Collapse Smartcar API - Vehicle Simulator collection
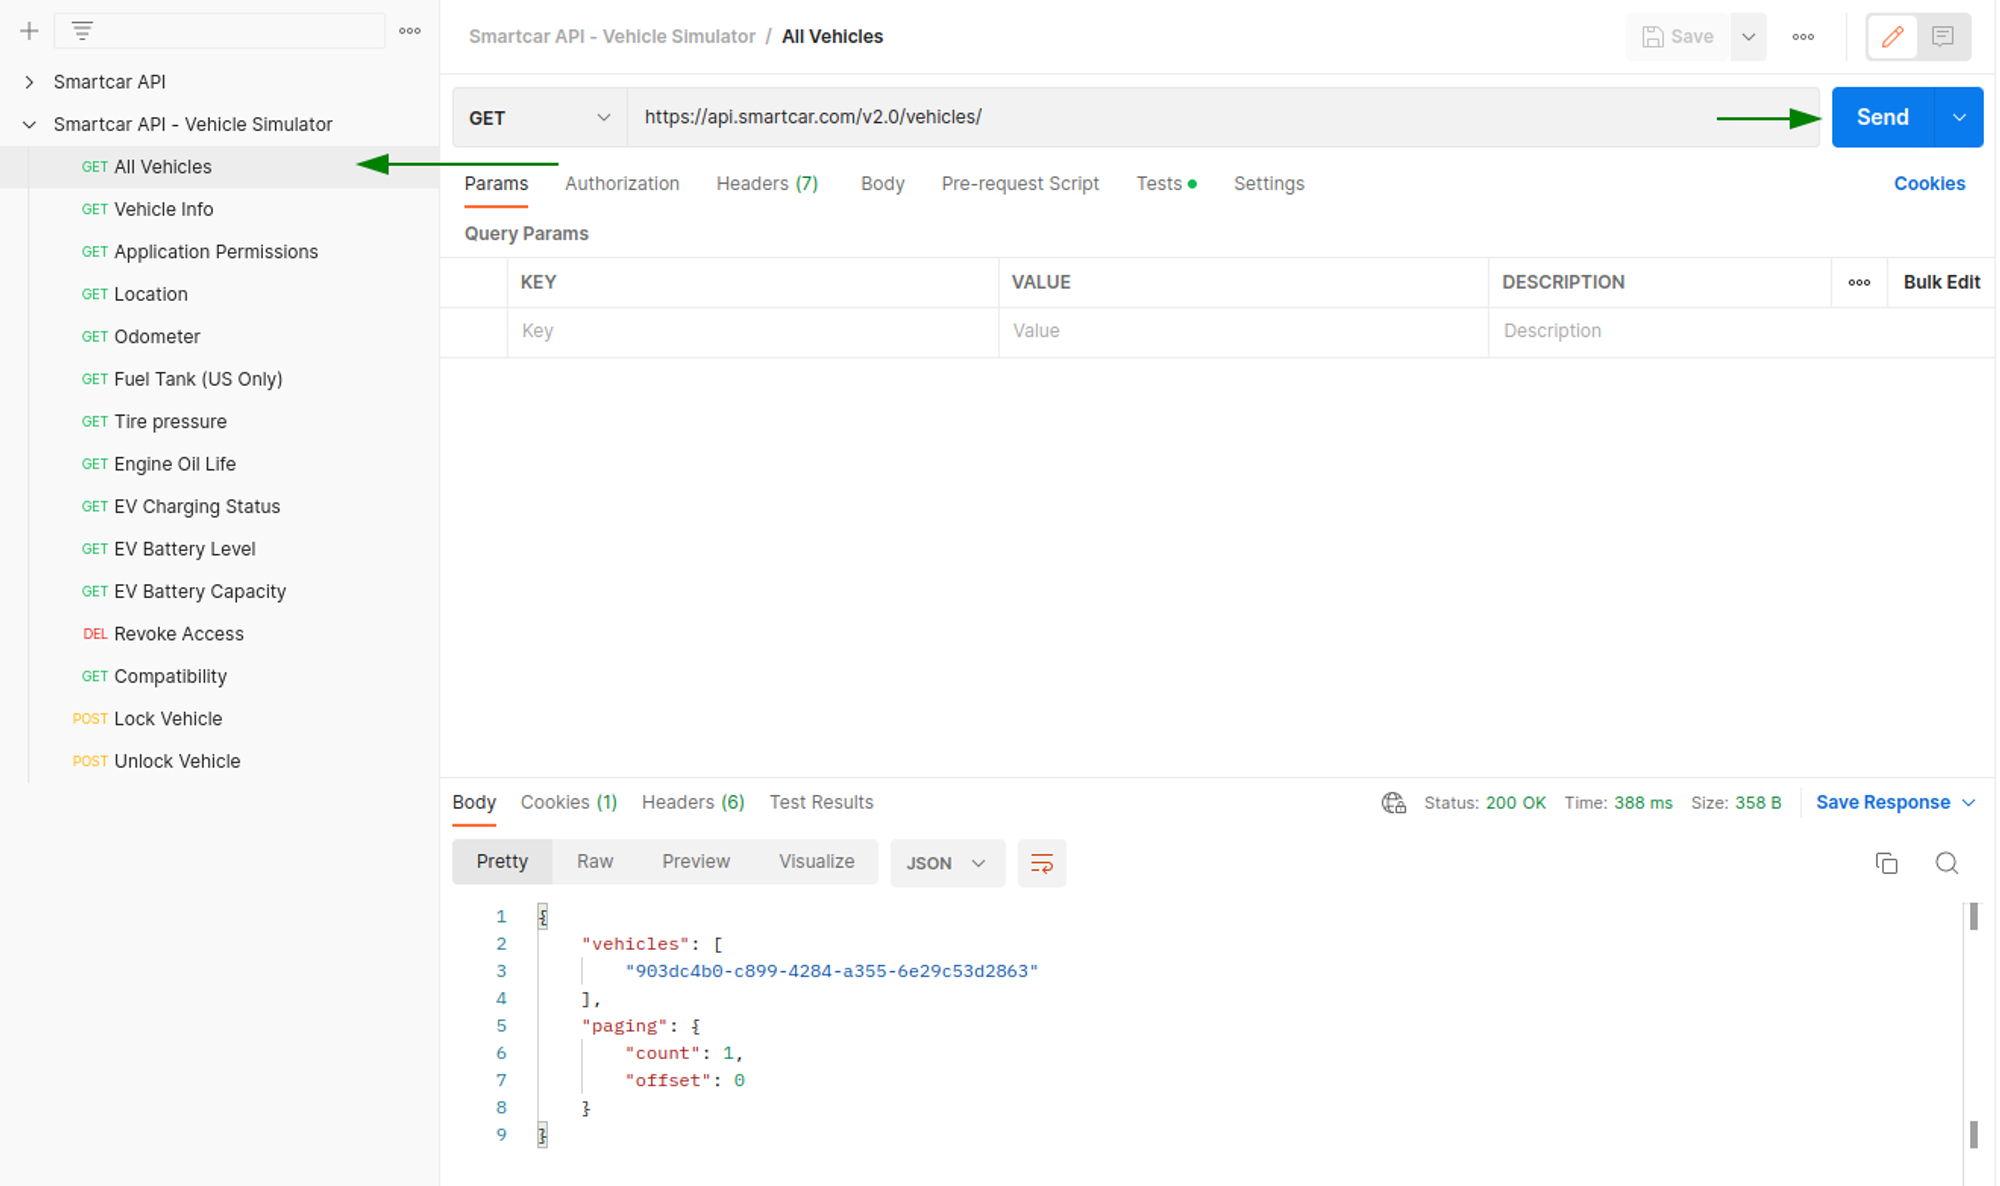This screenshot has width=2000, height=1186. point(29,124)
